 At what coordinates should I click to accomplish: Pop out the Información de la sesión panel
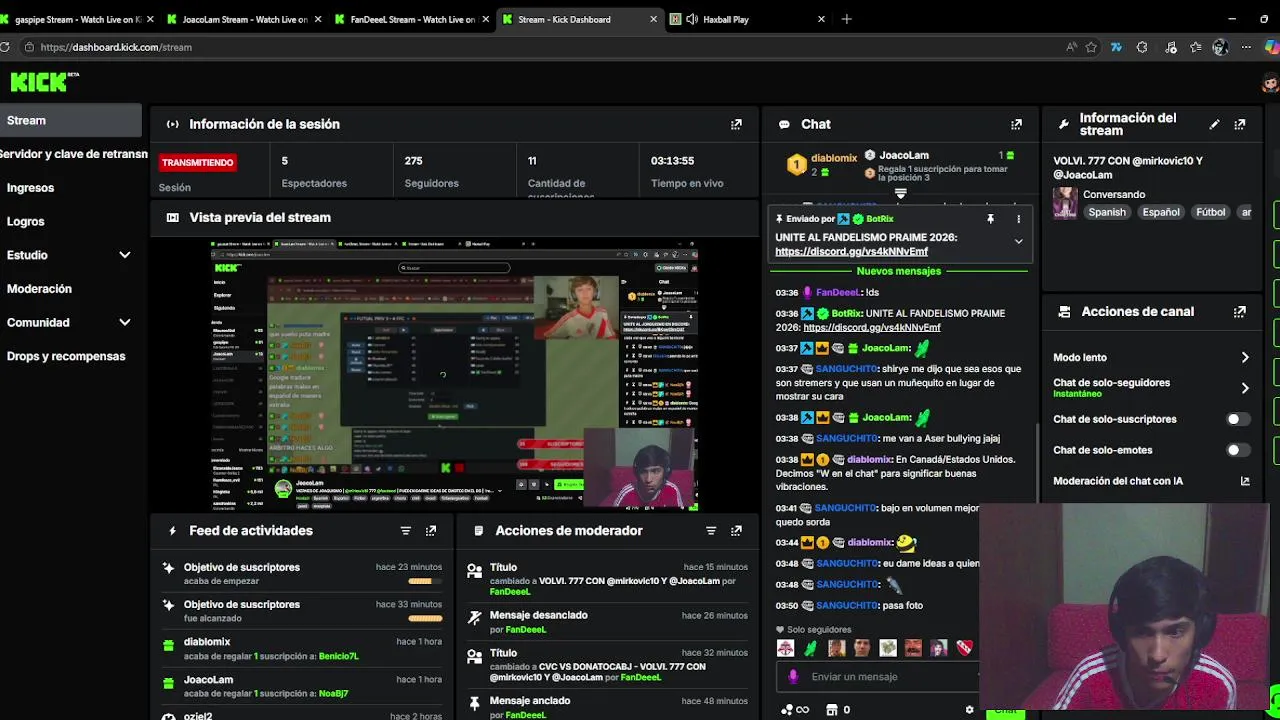point(736,125)
